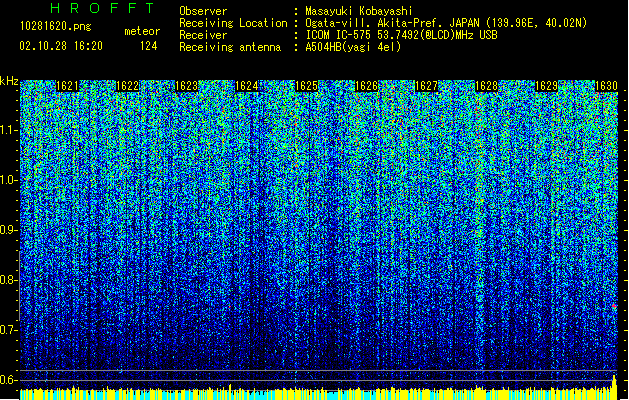The width and height of the screenshot is (629, 400).
Task: Click the meteor label
Action: (x=142, y=31)
